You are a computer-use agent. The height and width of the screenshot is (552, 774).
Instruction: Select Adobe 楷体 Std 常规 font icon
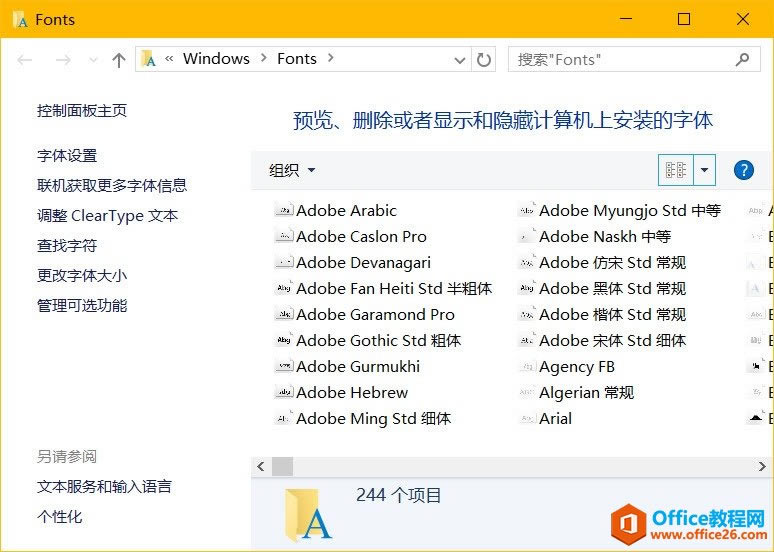pos(527,314)
